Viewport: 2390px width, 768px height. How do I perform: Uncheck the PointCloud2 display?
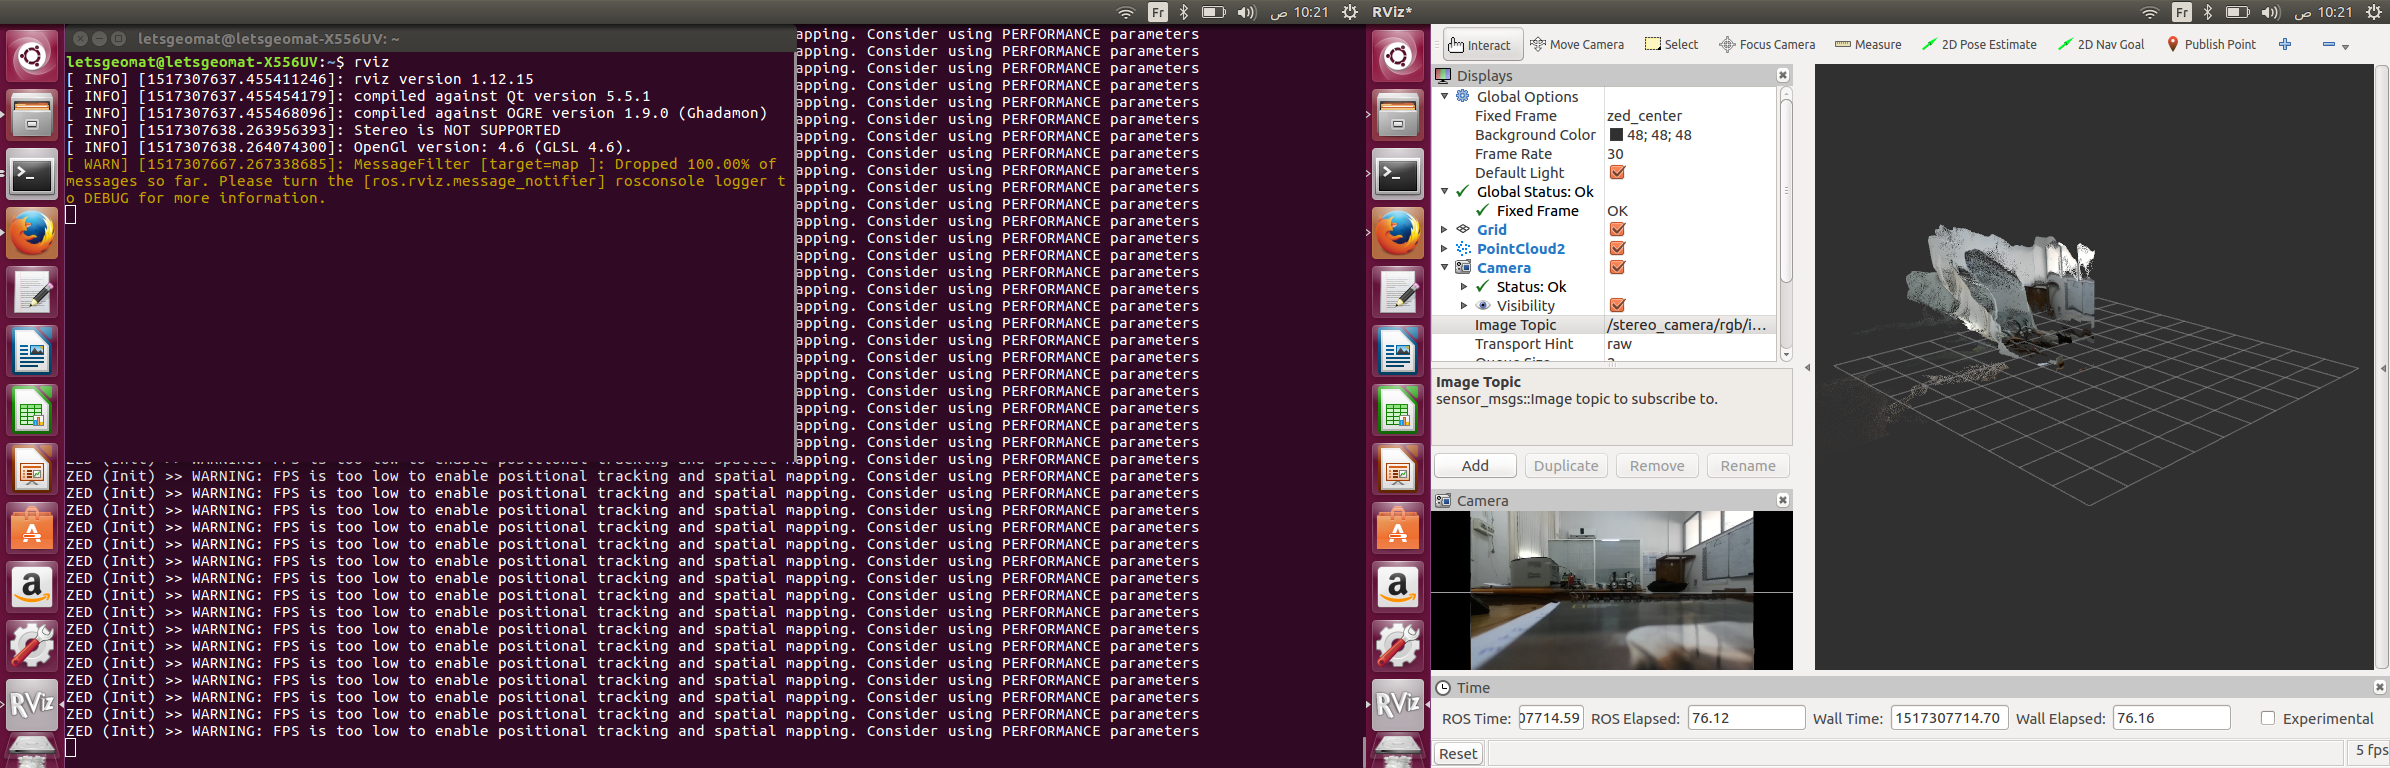click(x=1617, y=249)
